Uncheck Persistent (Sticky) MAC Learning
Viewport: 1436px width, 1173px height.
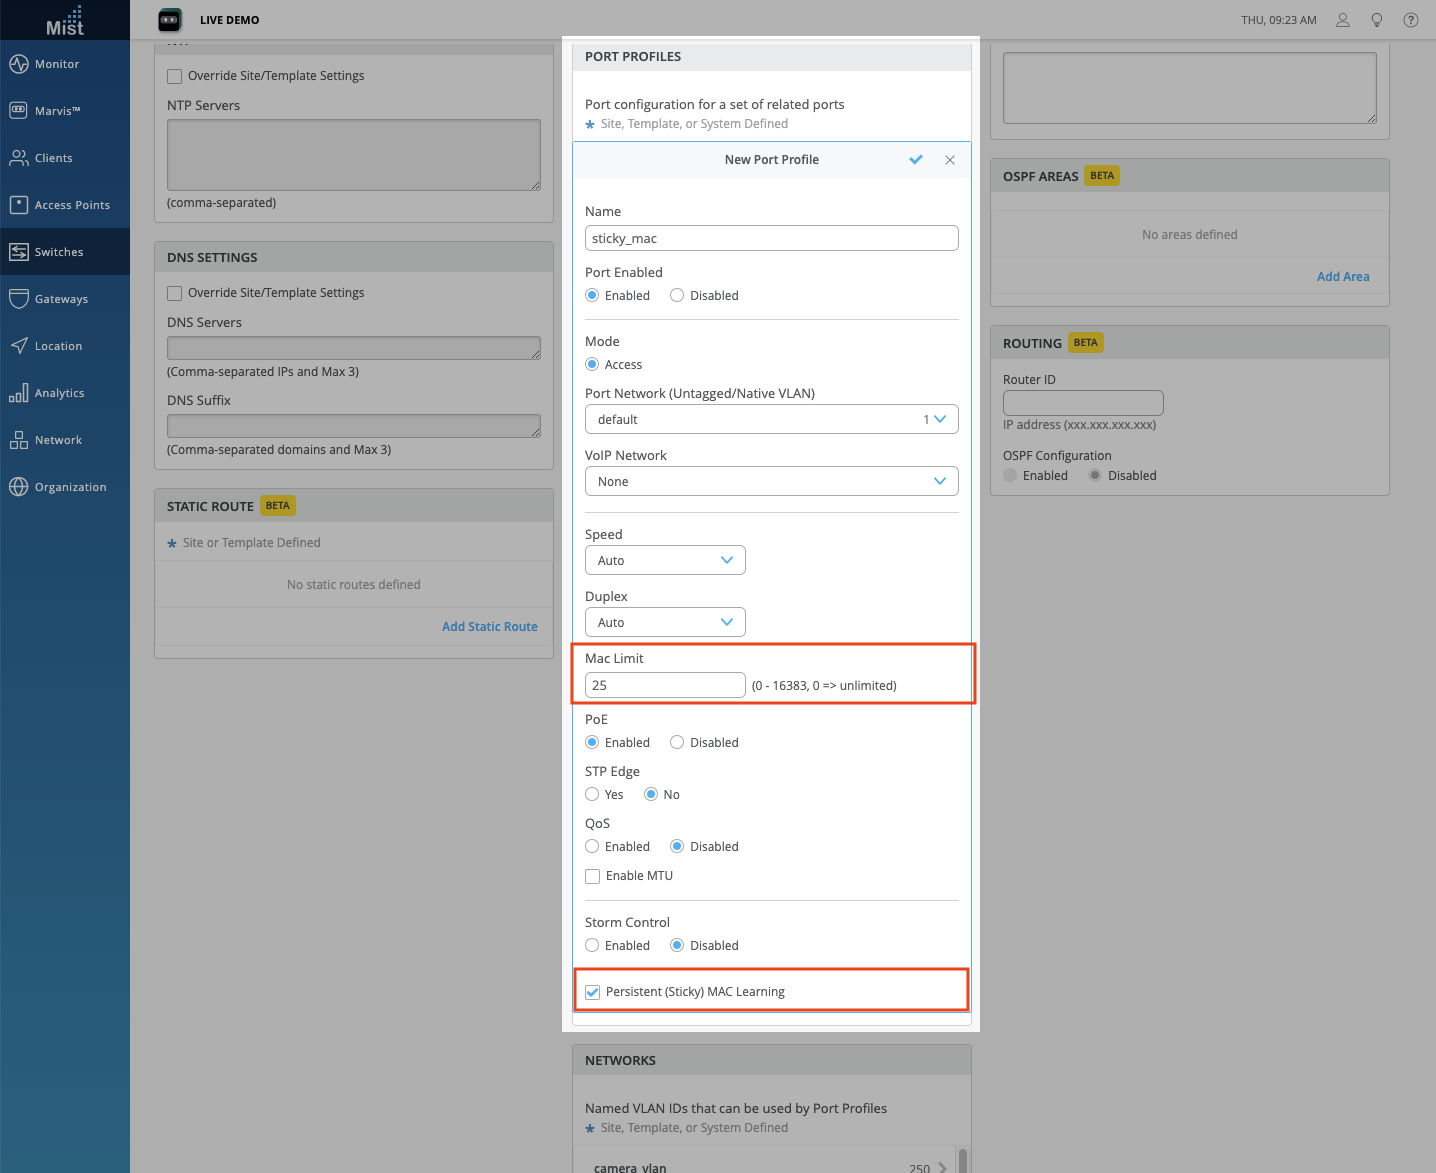coord(593,992)
